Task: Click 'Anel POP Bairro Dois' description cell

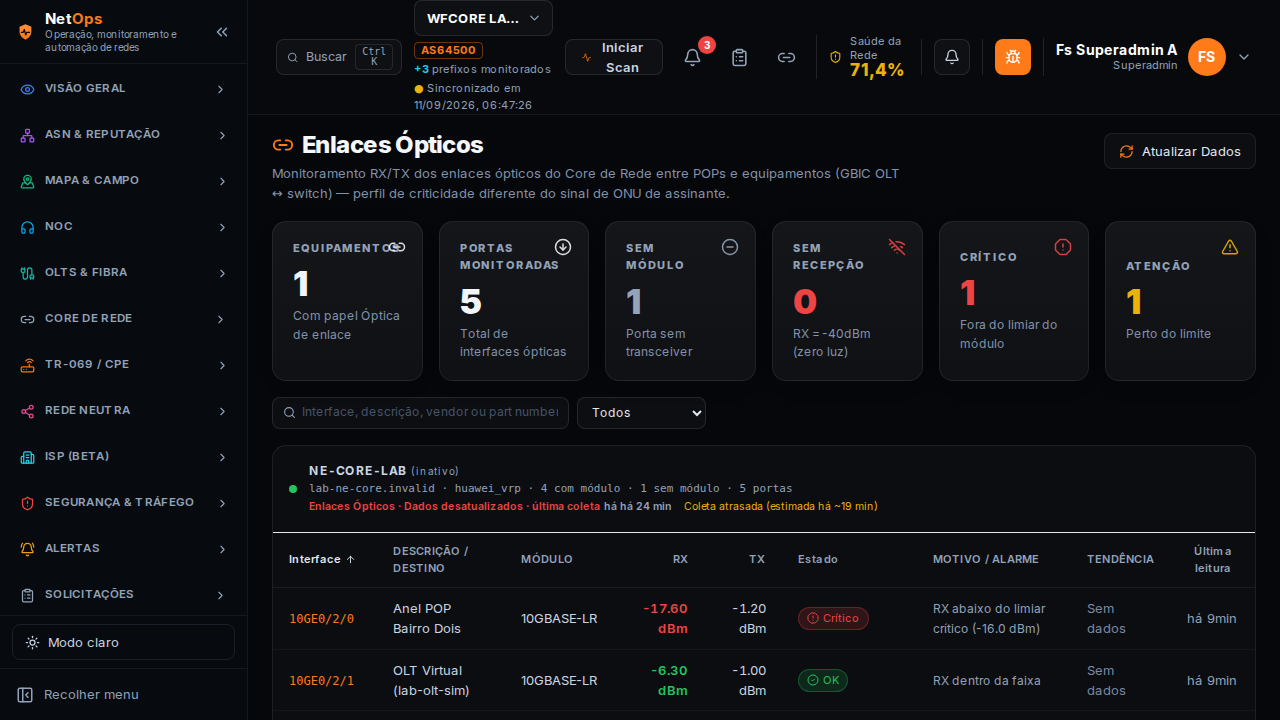Action: tap(427, 619)
